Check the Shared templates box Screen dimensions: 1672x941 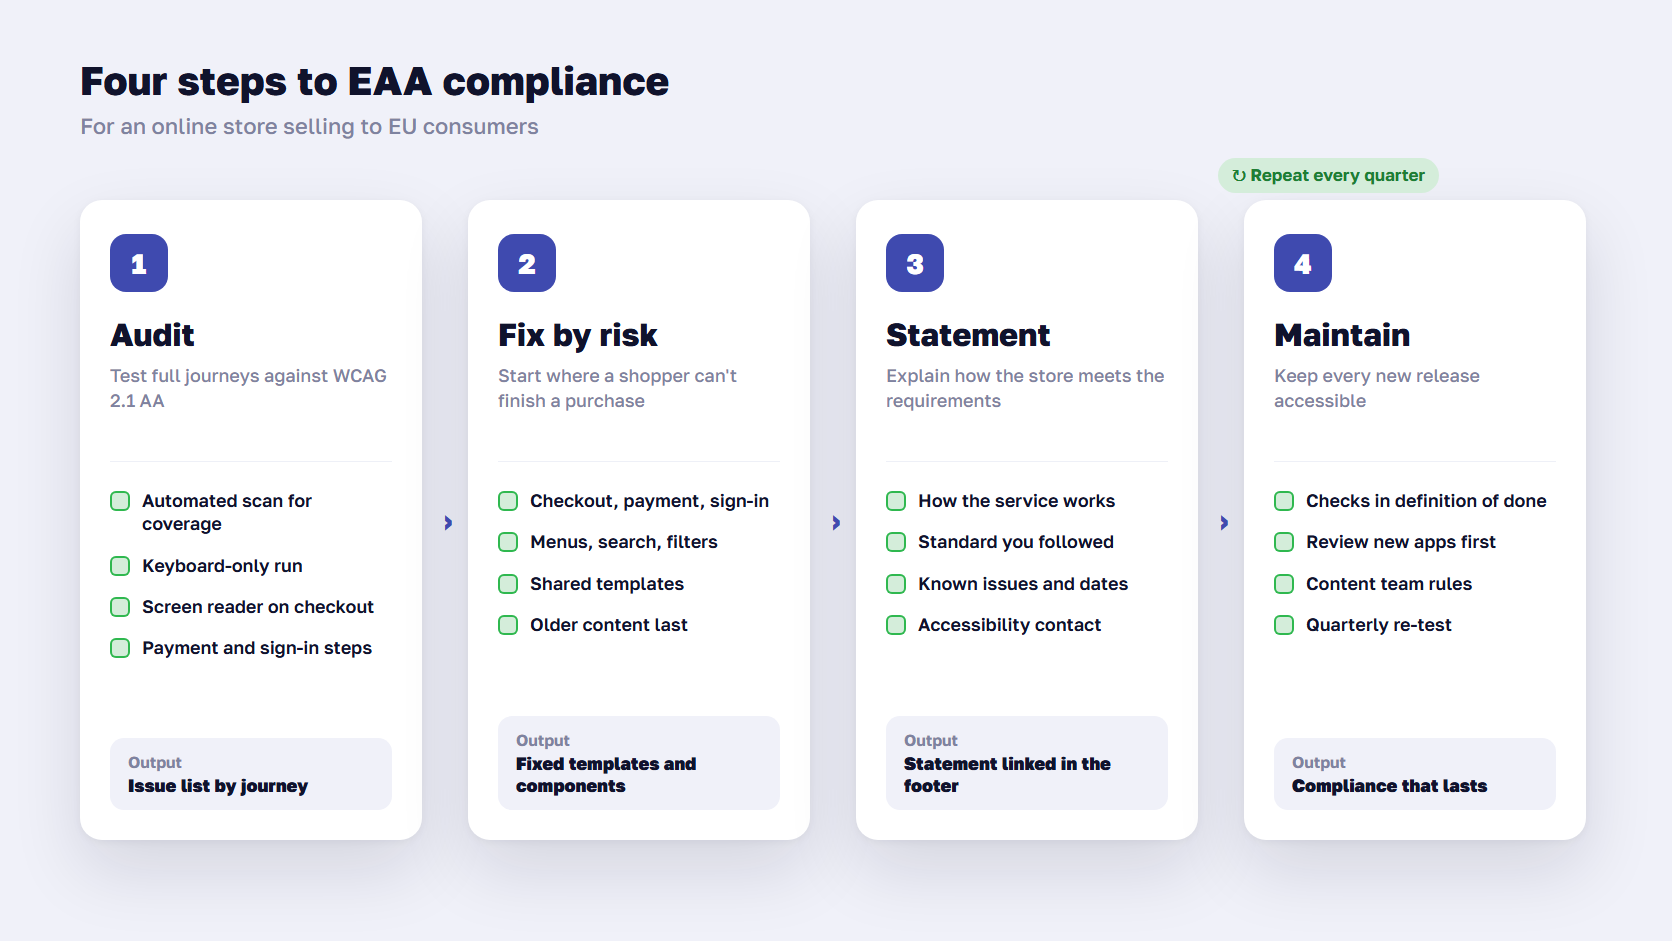508,584
